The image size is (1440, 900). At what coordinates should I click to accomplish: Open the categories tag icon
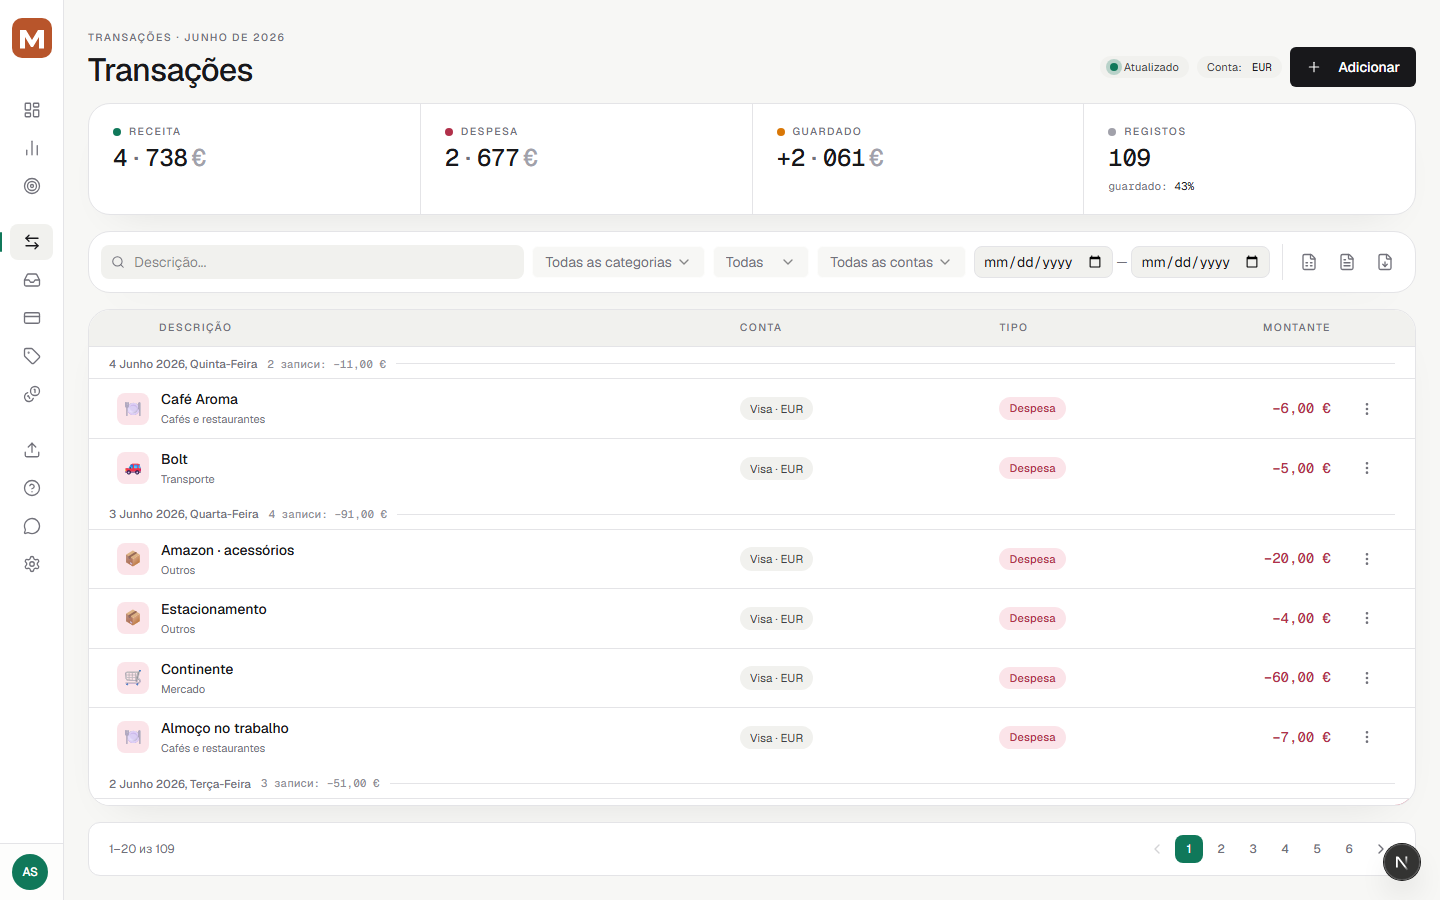[x=32, y=356]
